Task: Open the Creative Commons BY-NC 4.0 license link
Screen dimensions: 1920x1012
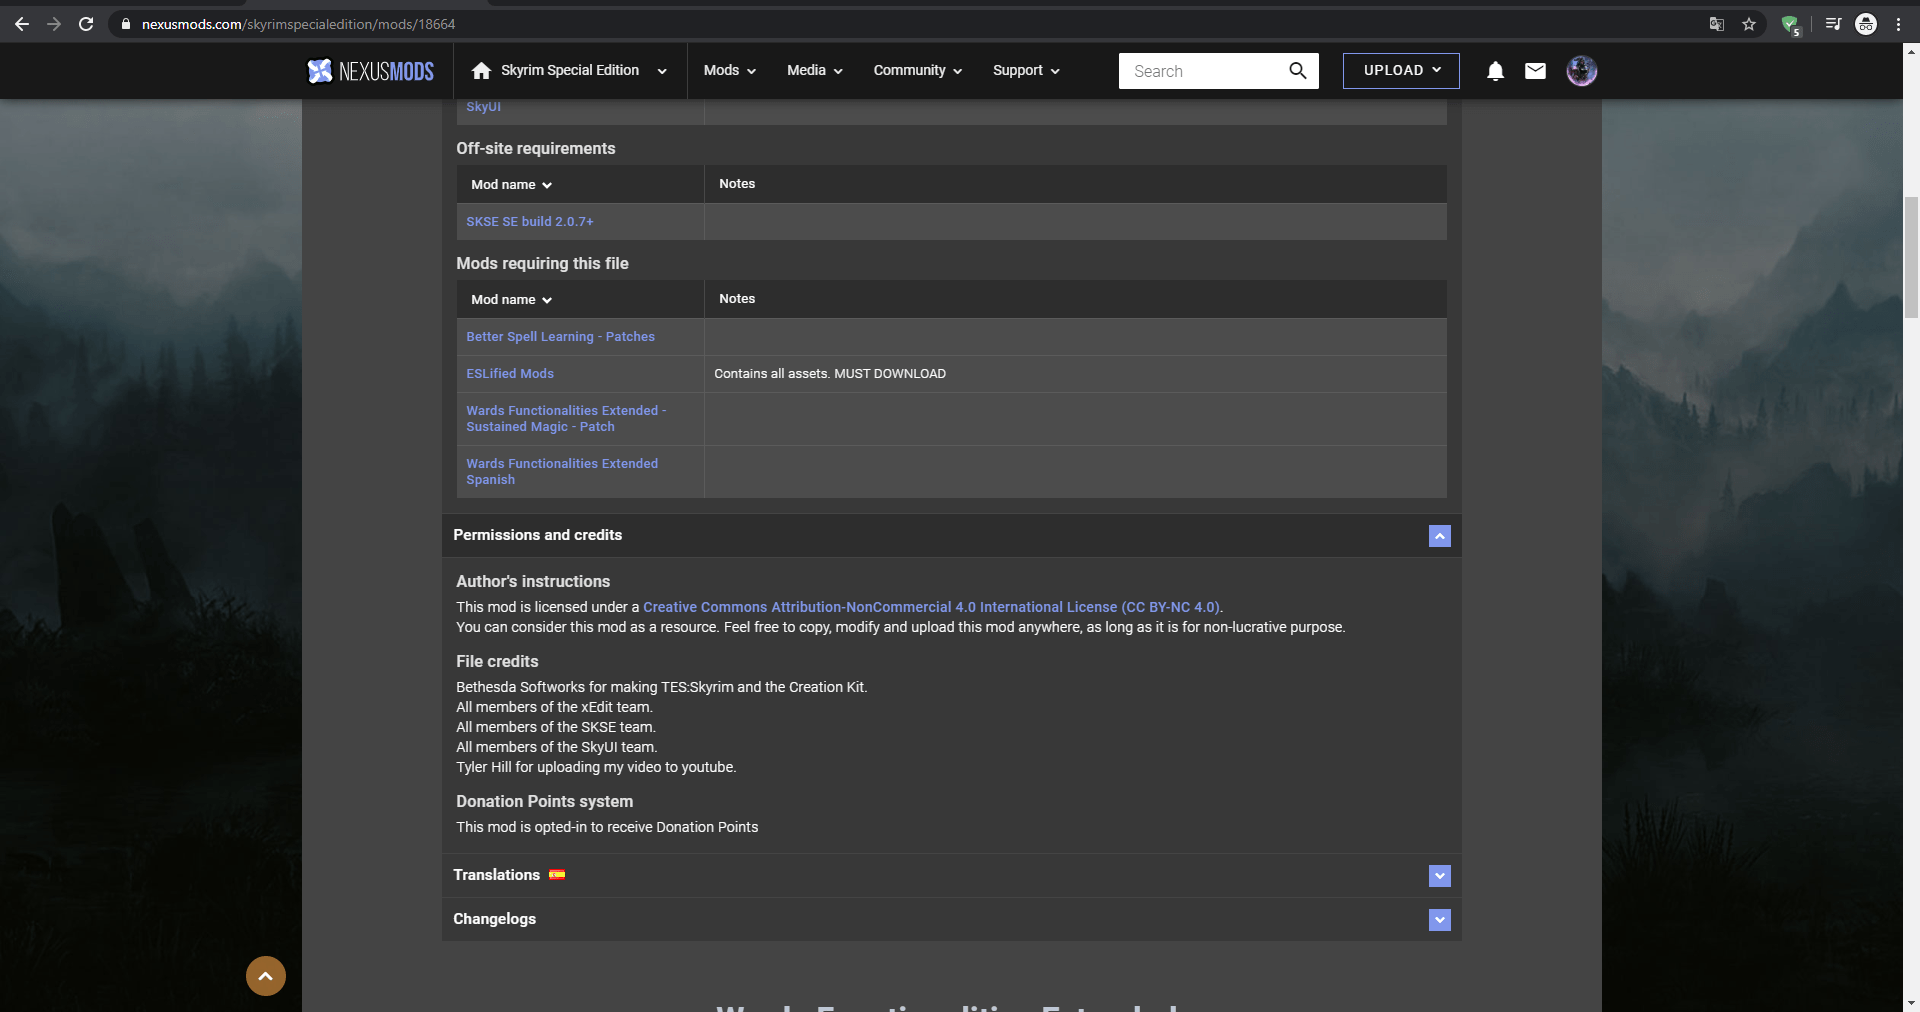Action: pos(931,607)
